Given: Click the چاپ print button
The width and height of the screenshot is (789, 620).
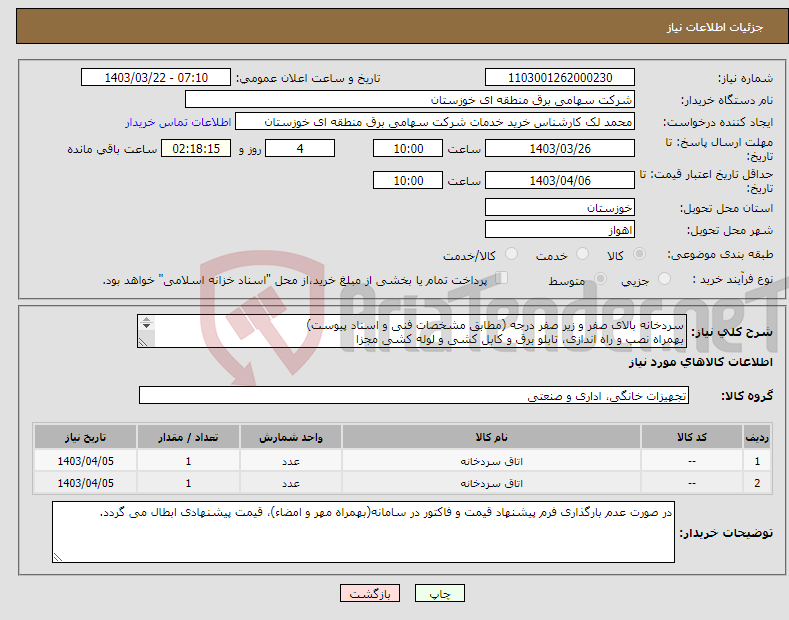Looking at the screenshot, I should [x=439, y=593].
